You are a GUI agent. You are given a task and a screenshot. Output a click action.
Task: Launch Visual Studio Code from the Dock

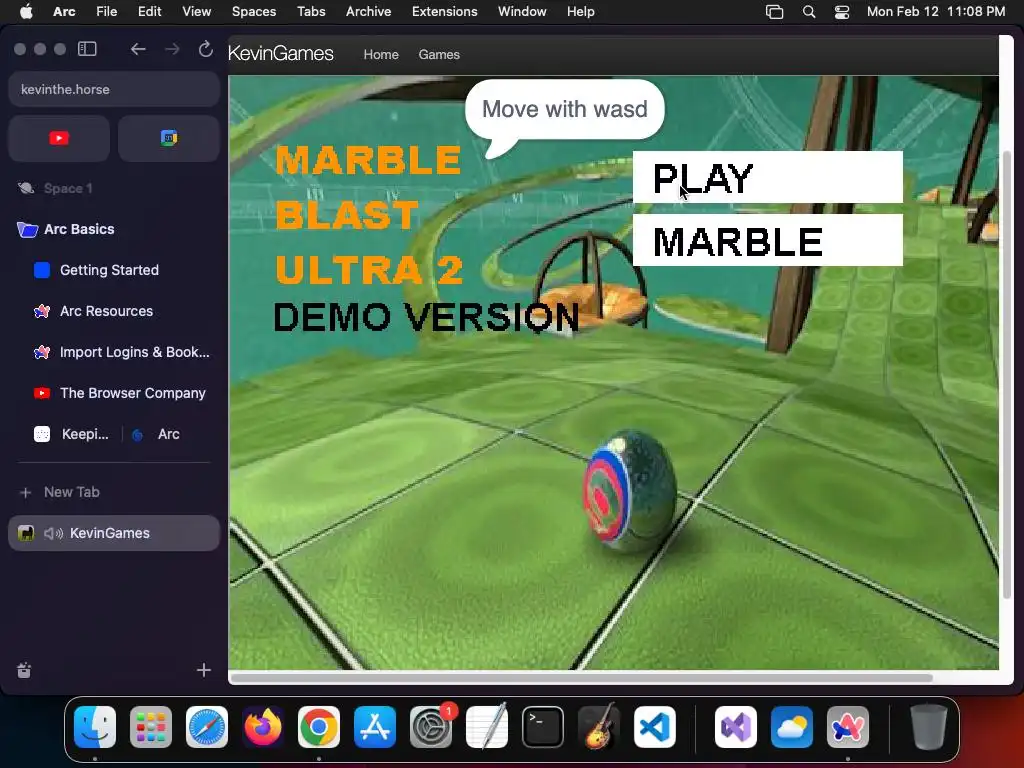click(654, 727)
